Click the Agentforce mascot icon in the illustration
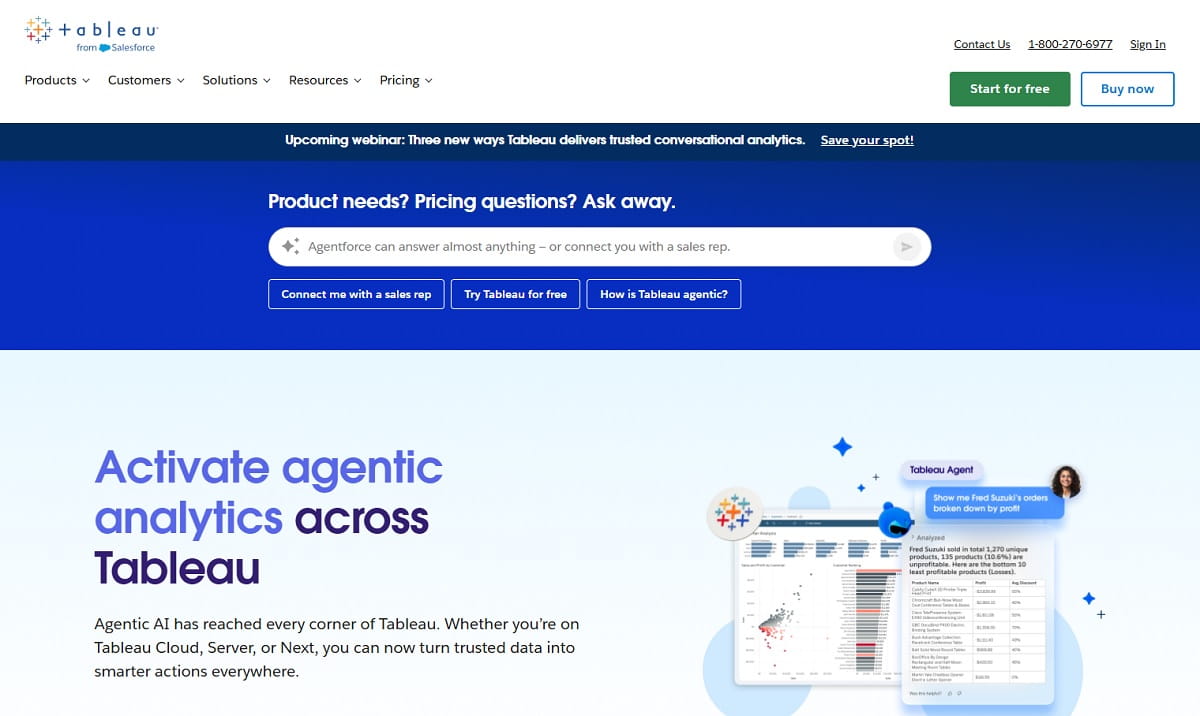The width and height of the screenshot is (1200, 716). (x=894, y=521)
